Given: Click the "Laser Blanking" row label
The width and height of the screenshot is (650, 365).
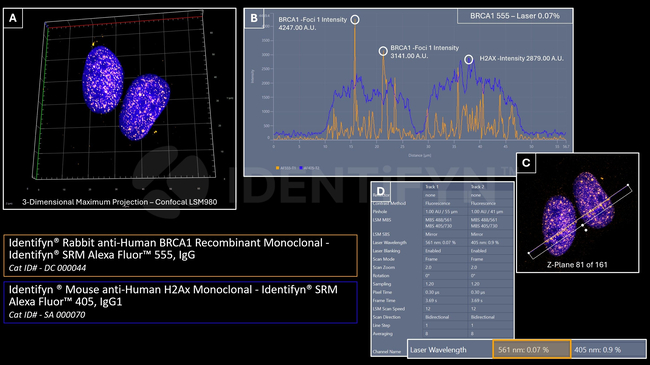Looking at the screenshot, I should [386, 251].
